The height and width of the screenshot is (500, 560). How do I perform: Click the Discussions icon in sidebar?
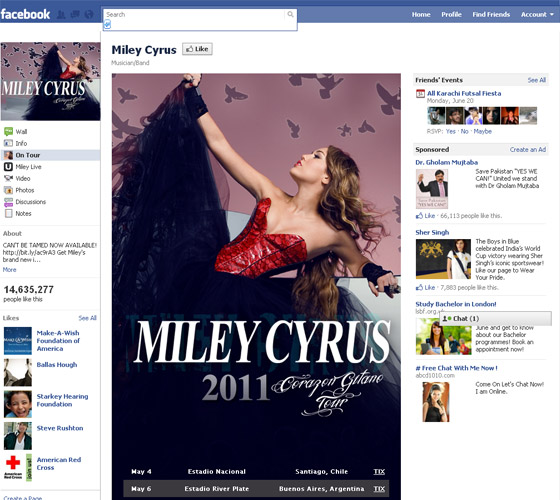(x=8, y=202)
